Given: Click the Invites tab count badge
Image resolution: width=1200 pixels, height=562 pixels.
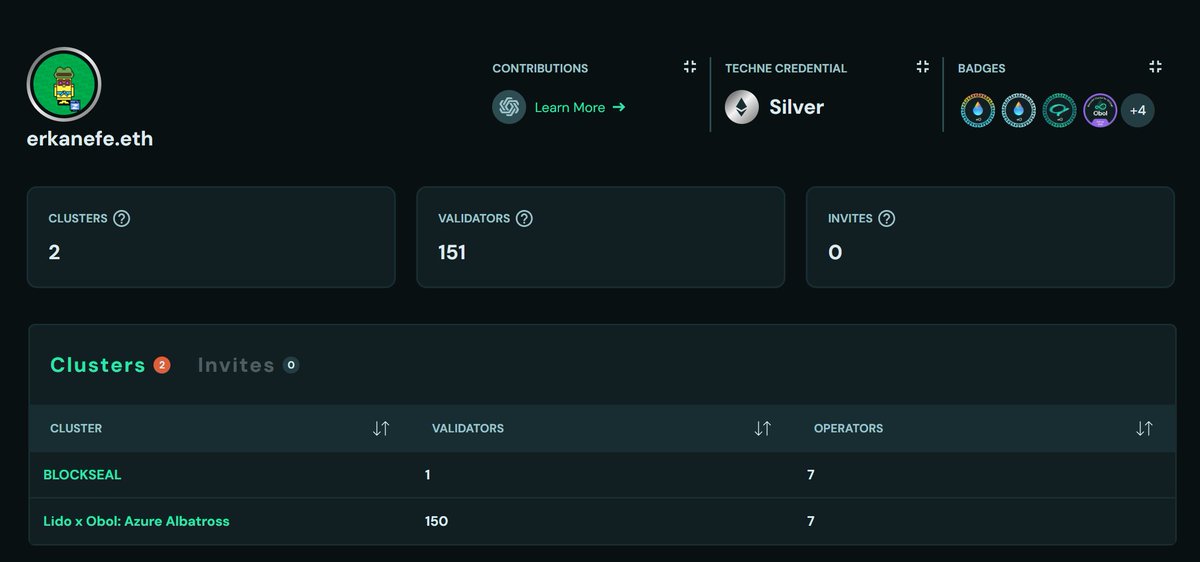Looking at the screenshot, I should 291,365.
